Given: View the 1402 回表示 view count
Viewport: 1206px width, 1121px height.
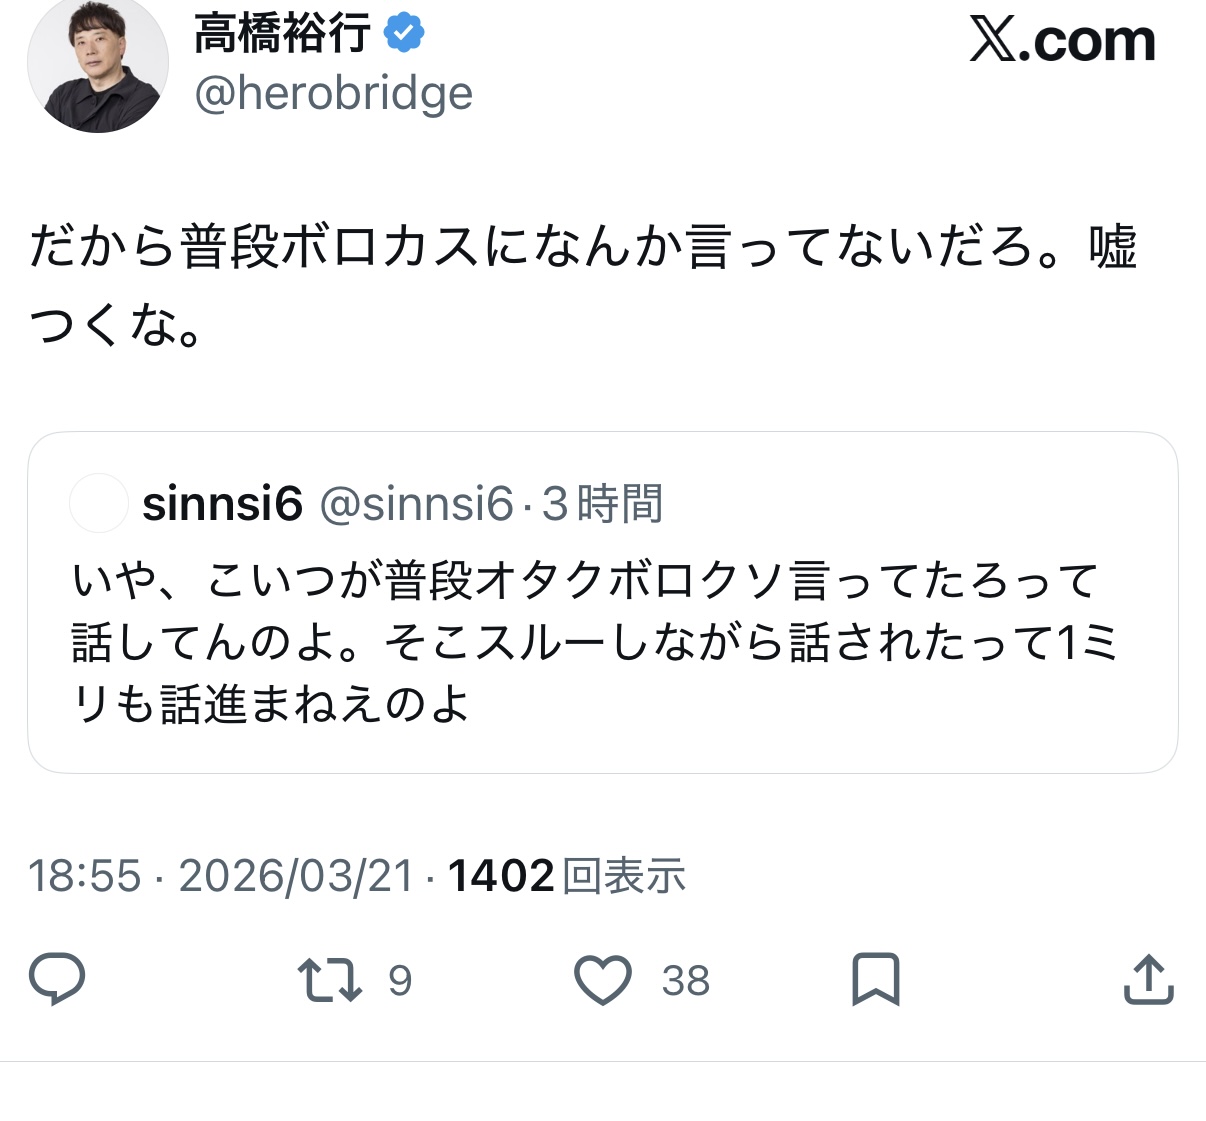Looking at the screenshot, I should [566, 876].
